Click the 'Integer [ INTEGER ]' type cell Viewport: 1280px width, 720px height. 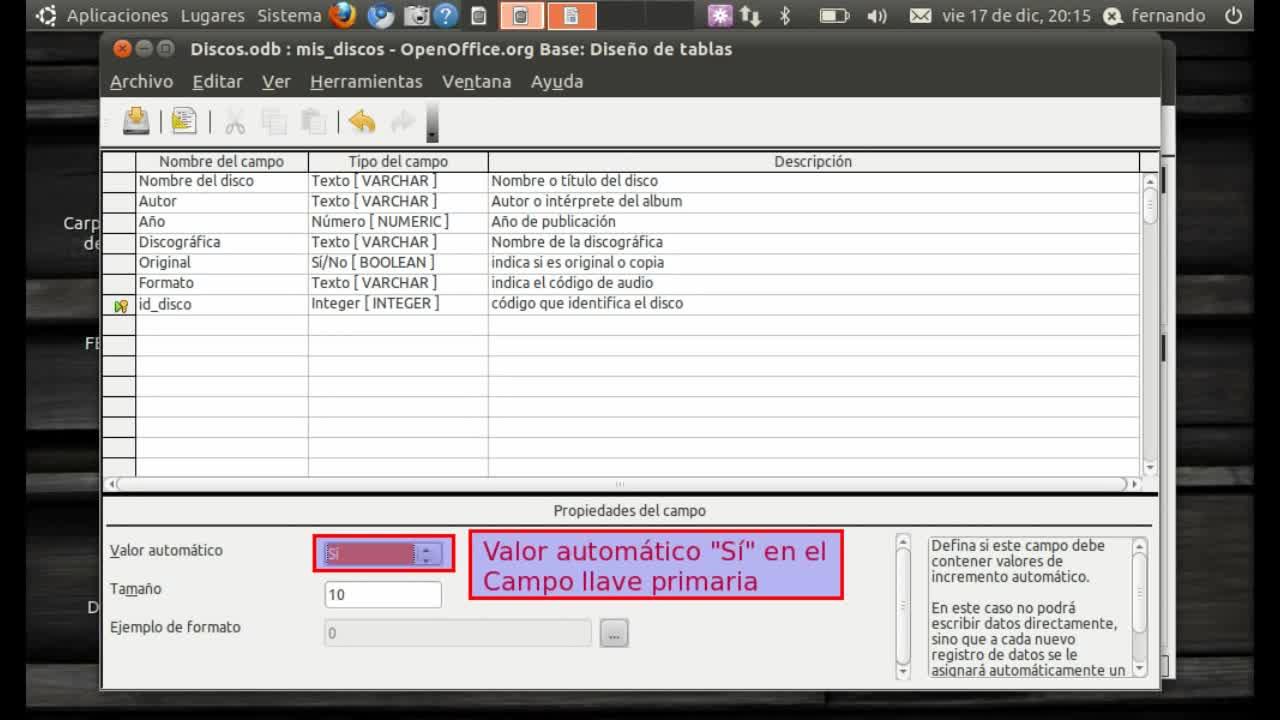398,304
